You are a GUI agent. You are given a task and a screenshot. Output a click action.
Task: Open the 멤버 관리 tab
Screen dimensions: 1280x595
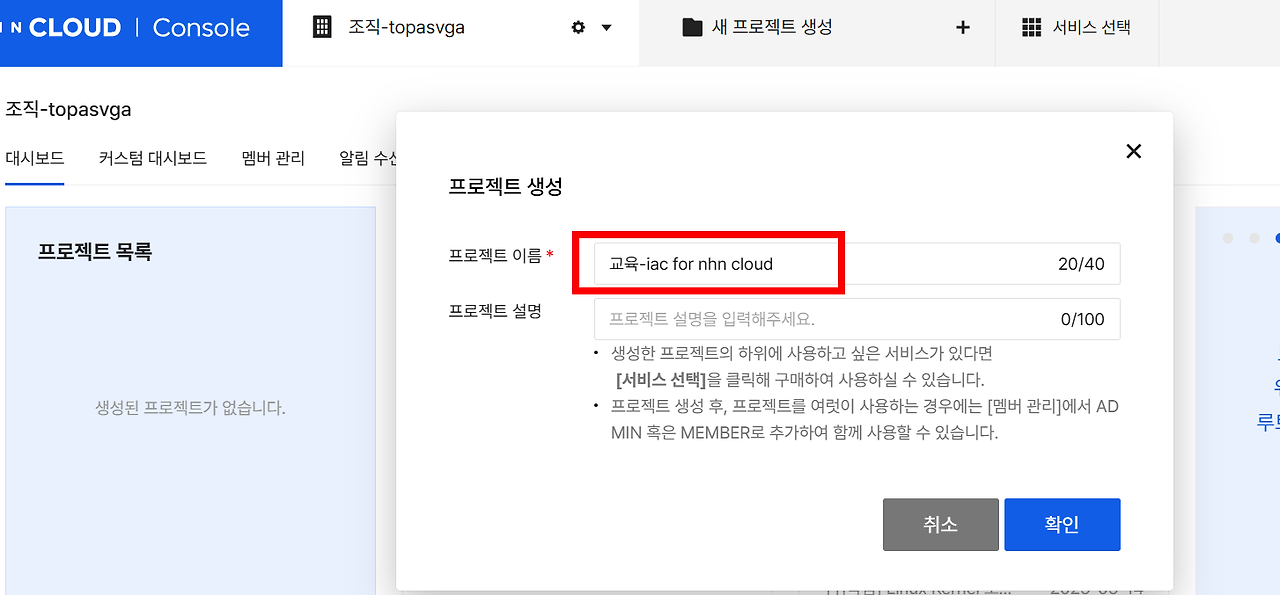(x=273, y=158)
